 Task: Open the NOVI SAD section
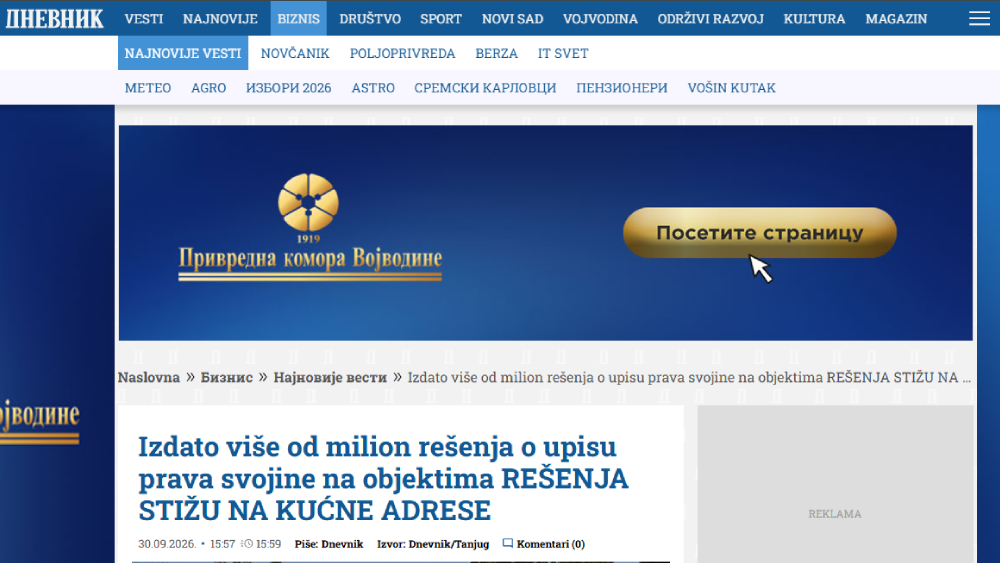(x=513, y=18)
